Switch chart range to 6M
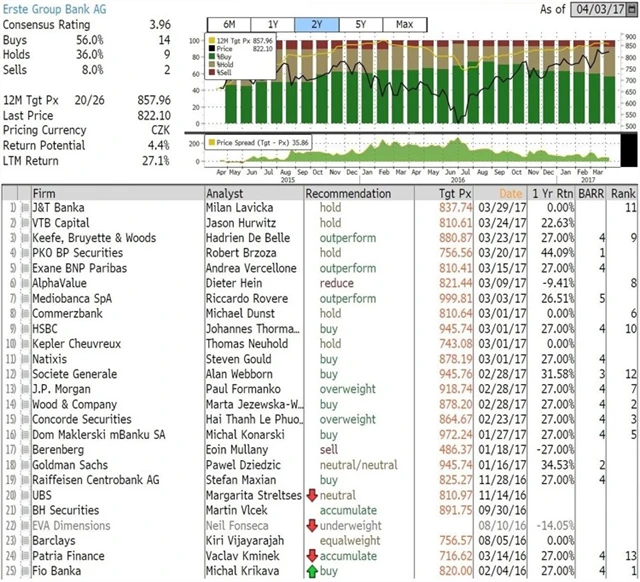 pyautogui.click(x=227, y=24)
